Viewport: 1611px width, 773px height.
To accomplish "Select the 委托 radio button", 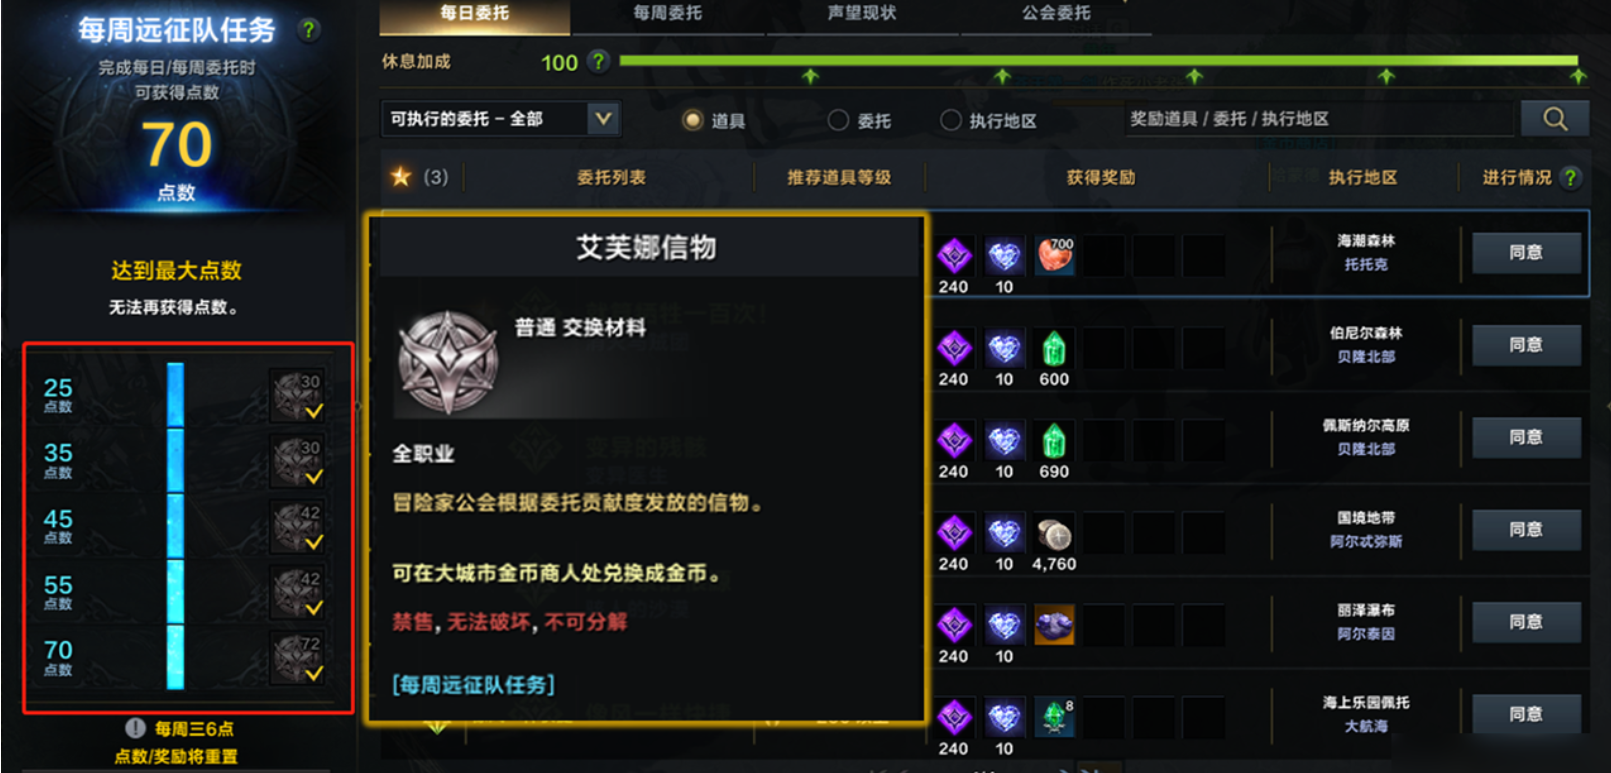I will point(838,120).
